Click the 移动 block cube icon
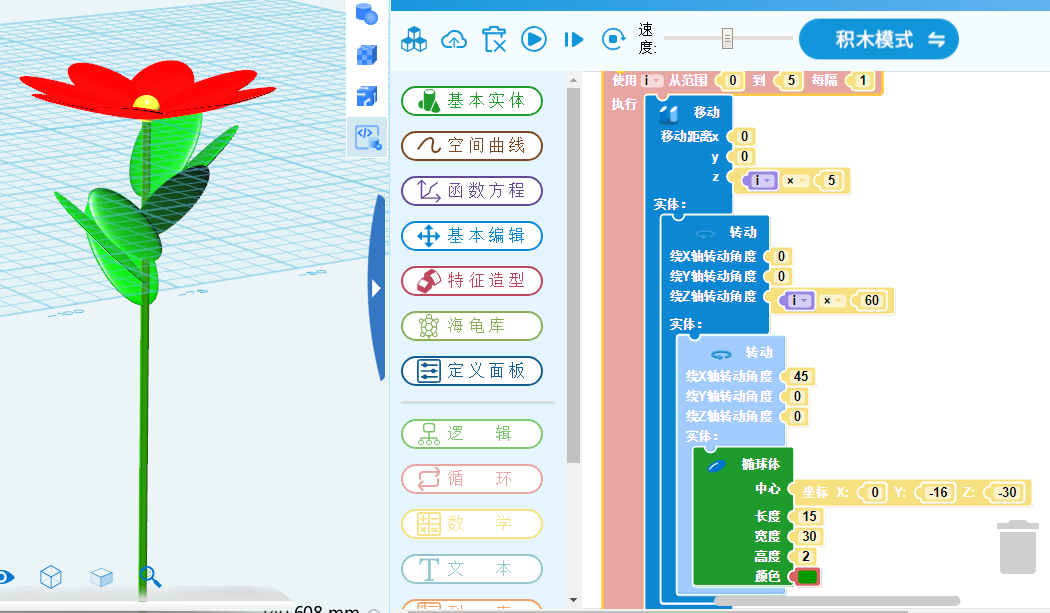 (x=668, y=114)
